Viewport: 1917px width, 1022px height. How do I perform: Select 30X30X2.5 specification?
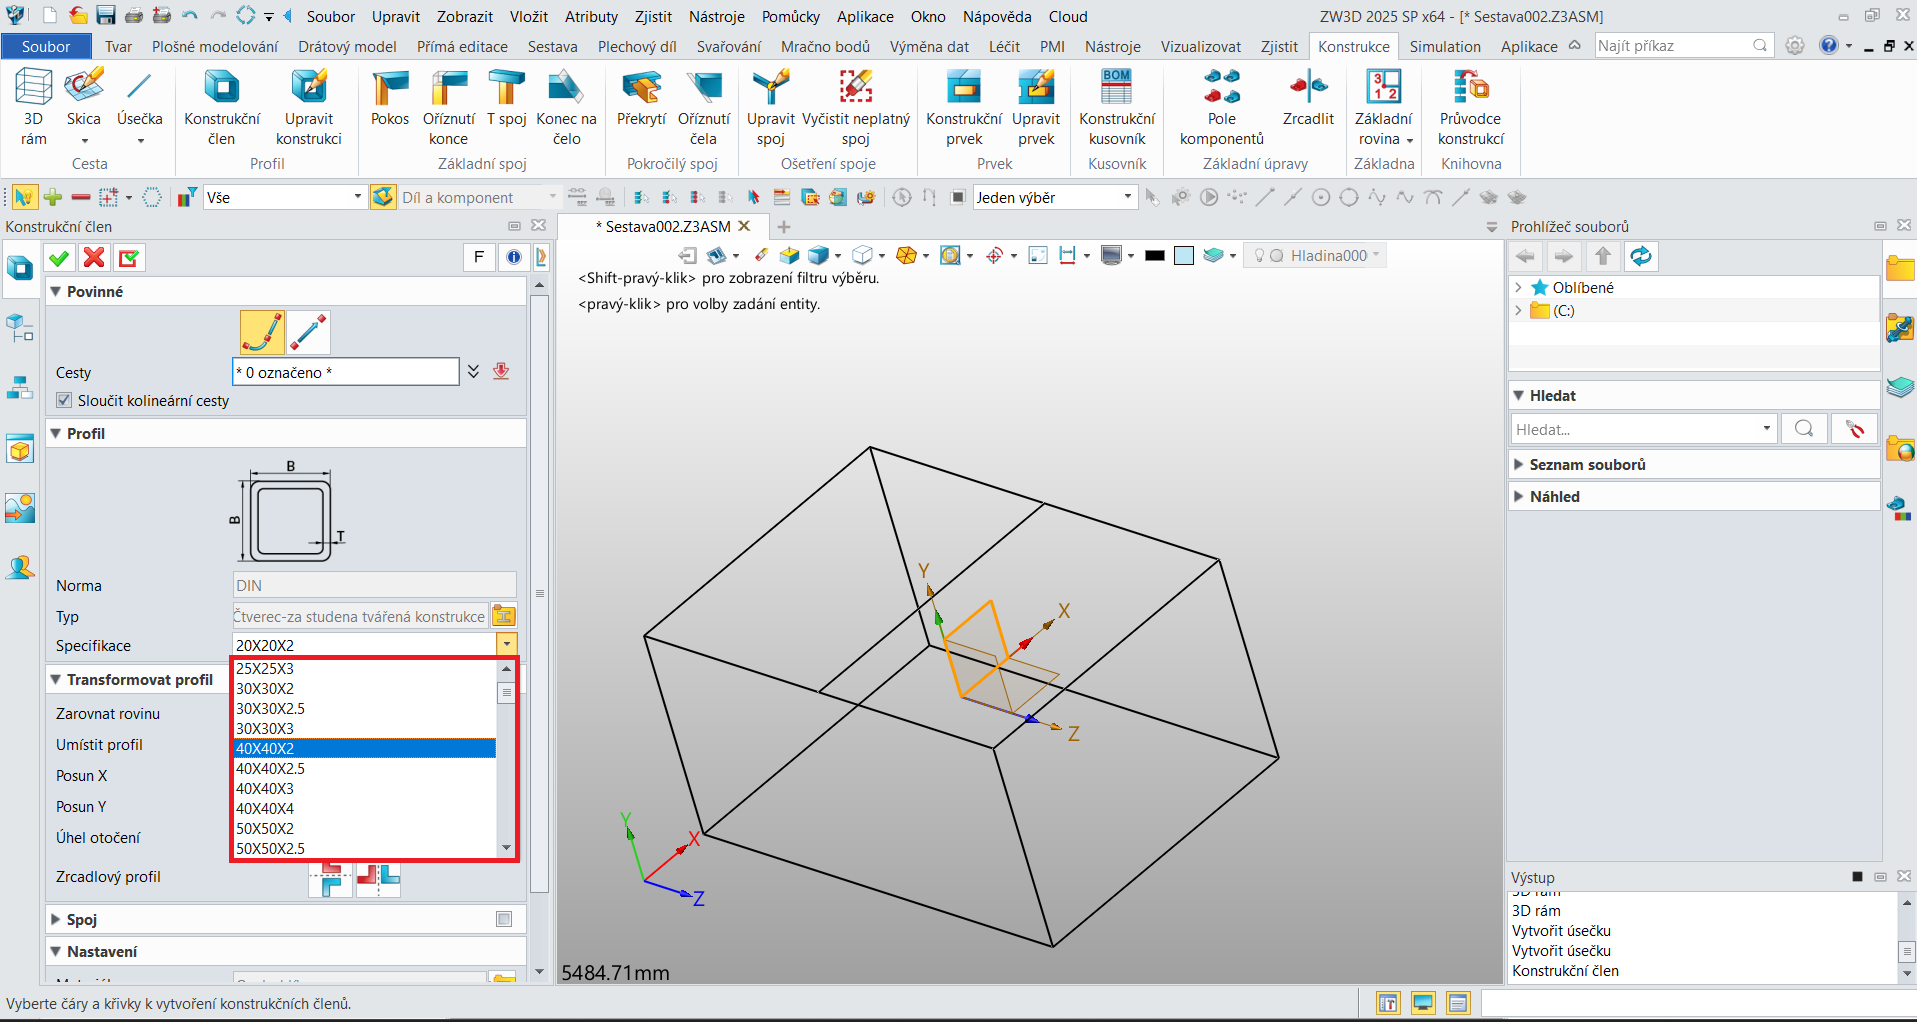365,708
